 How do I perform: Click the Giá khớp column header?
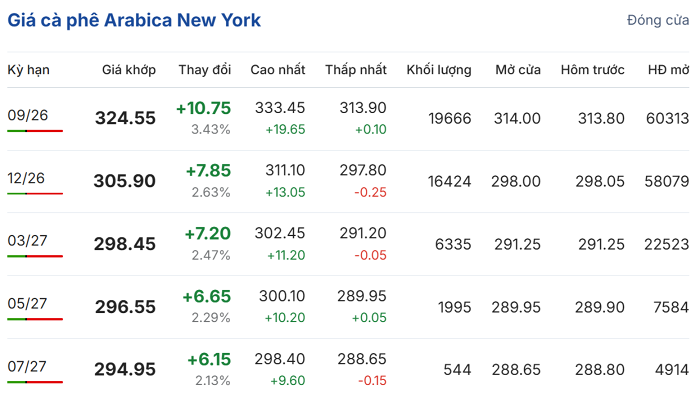click(x=129, y=70)
